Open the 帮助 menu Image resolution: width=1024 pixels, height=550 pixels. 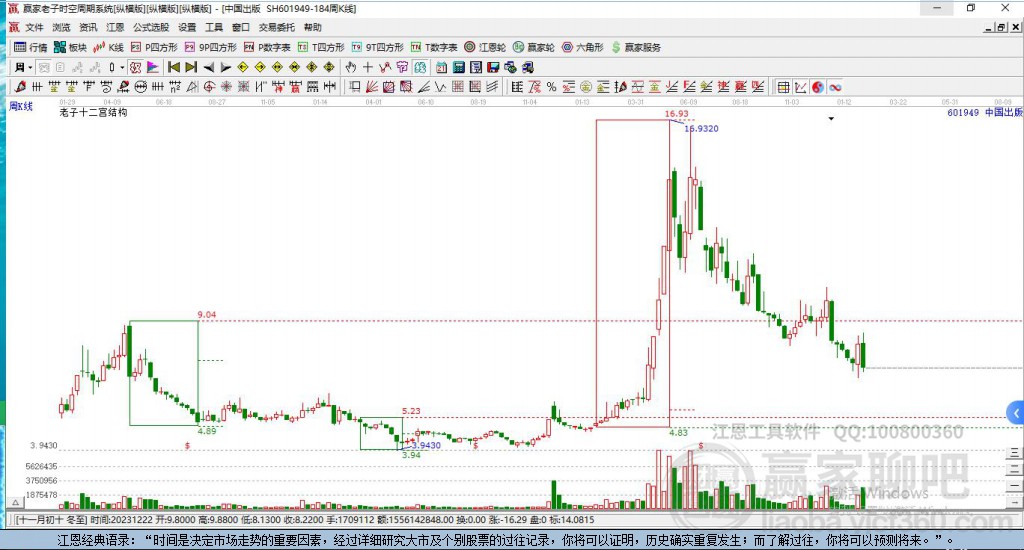(312, 27)
